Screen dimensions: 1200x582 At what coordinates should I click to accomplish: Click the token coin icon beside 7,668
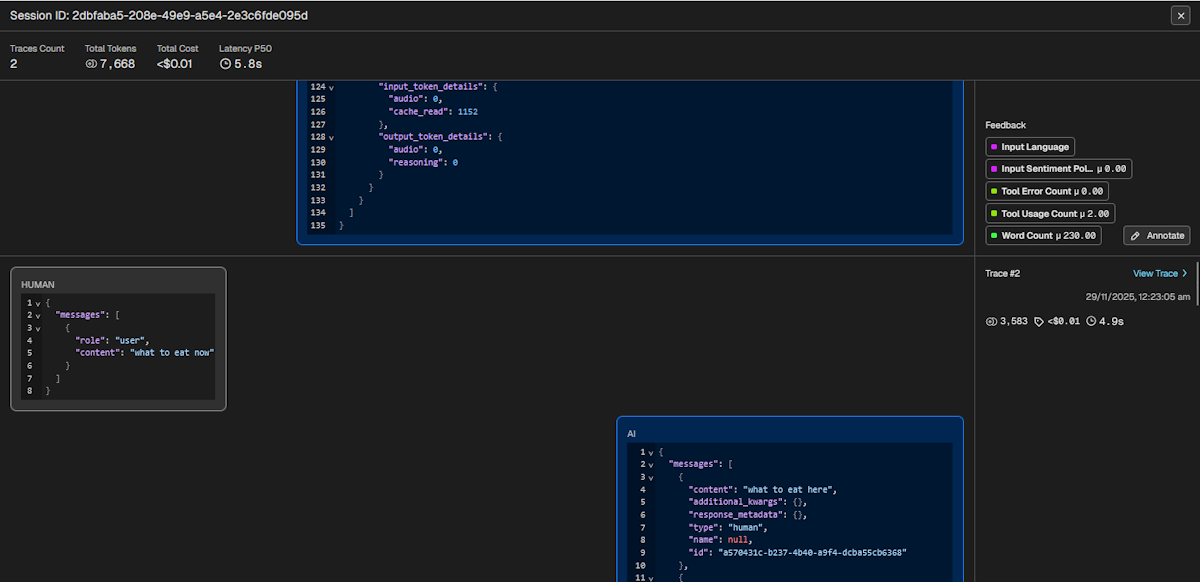91,64
